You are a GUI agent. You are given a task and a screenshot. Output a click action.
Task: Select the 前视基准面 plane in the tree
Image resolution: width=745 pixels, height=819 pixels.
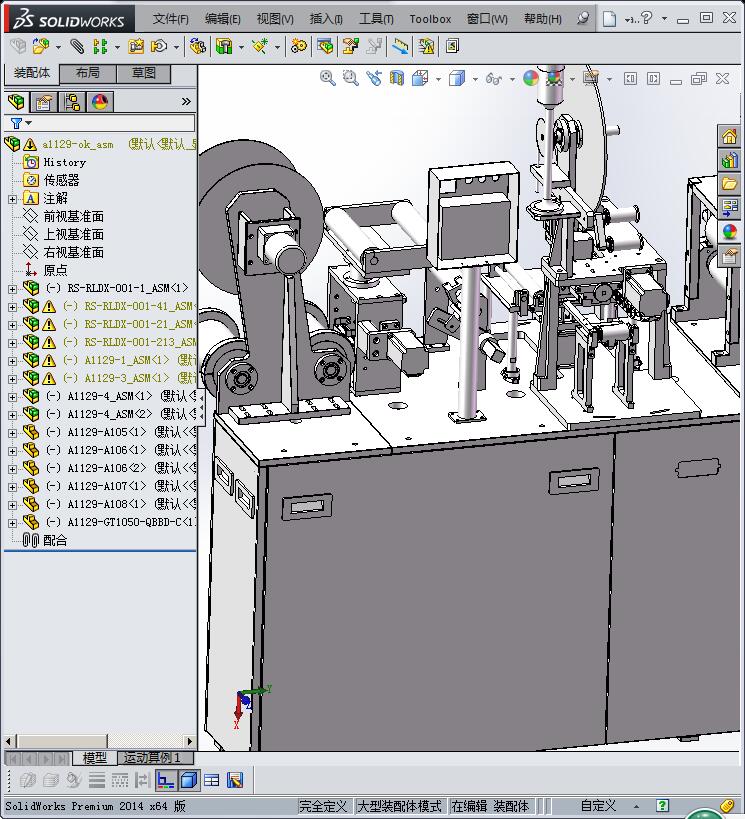(x=73, y=217)
